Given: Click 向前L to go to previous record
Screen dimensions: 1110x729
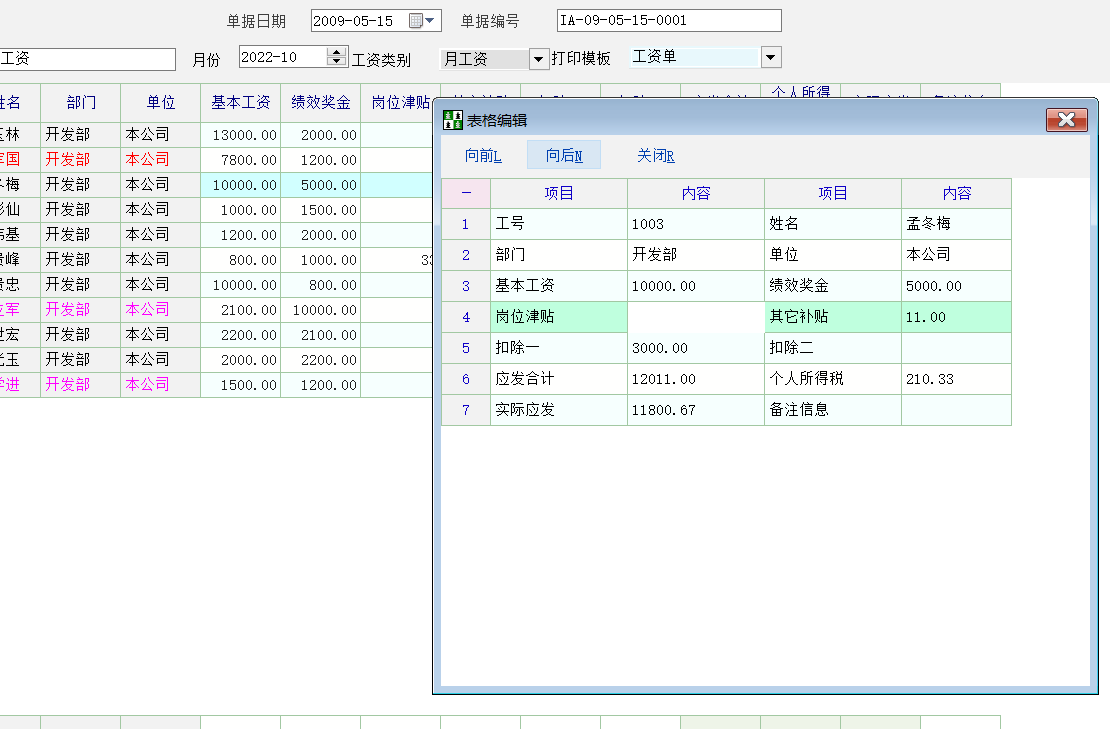Looking at the screenshot, I should pyautogui.click(x=483, y=155).
